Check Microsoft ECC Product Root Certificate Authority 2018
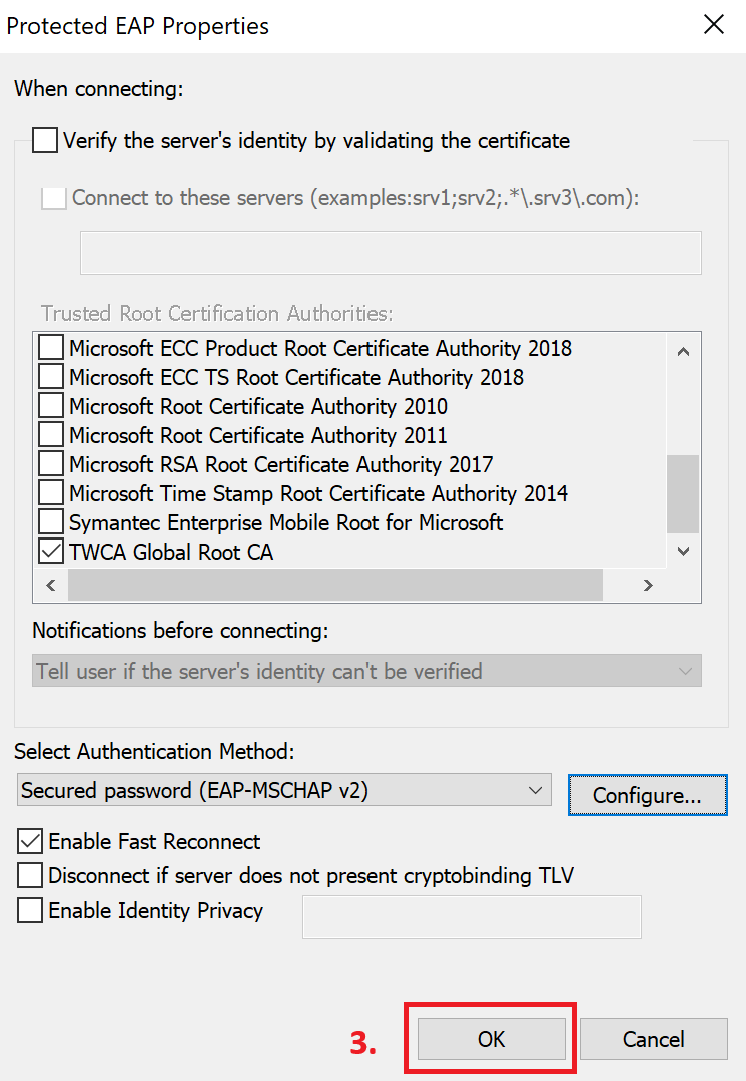Screen dimensions: 746x1081 click(50, 348)
